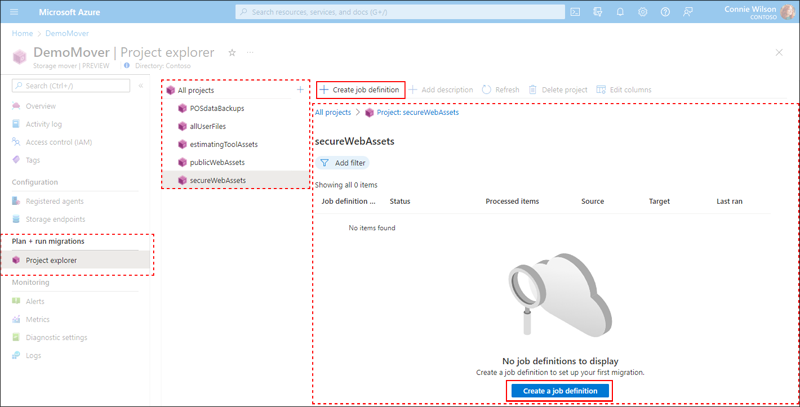The image size is (800, 407).
Task: Go to Home breadcrumb
Action: click(x=22, y=33)
